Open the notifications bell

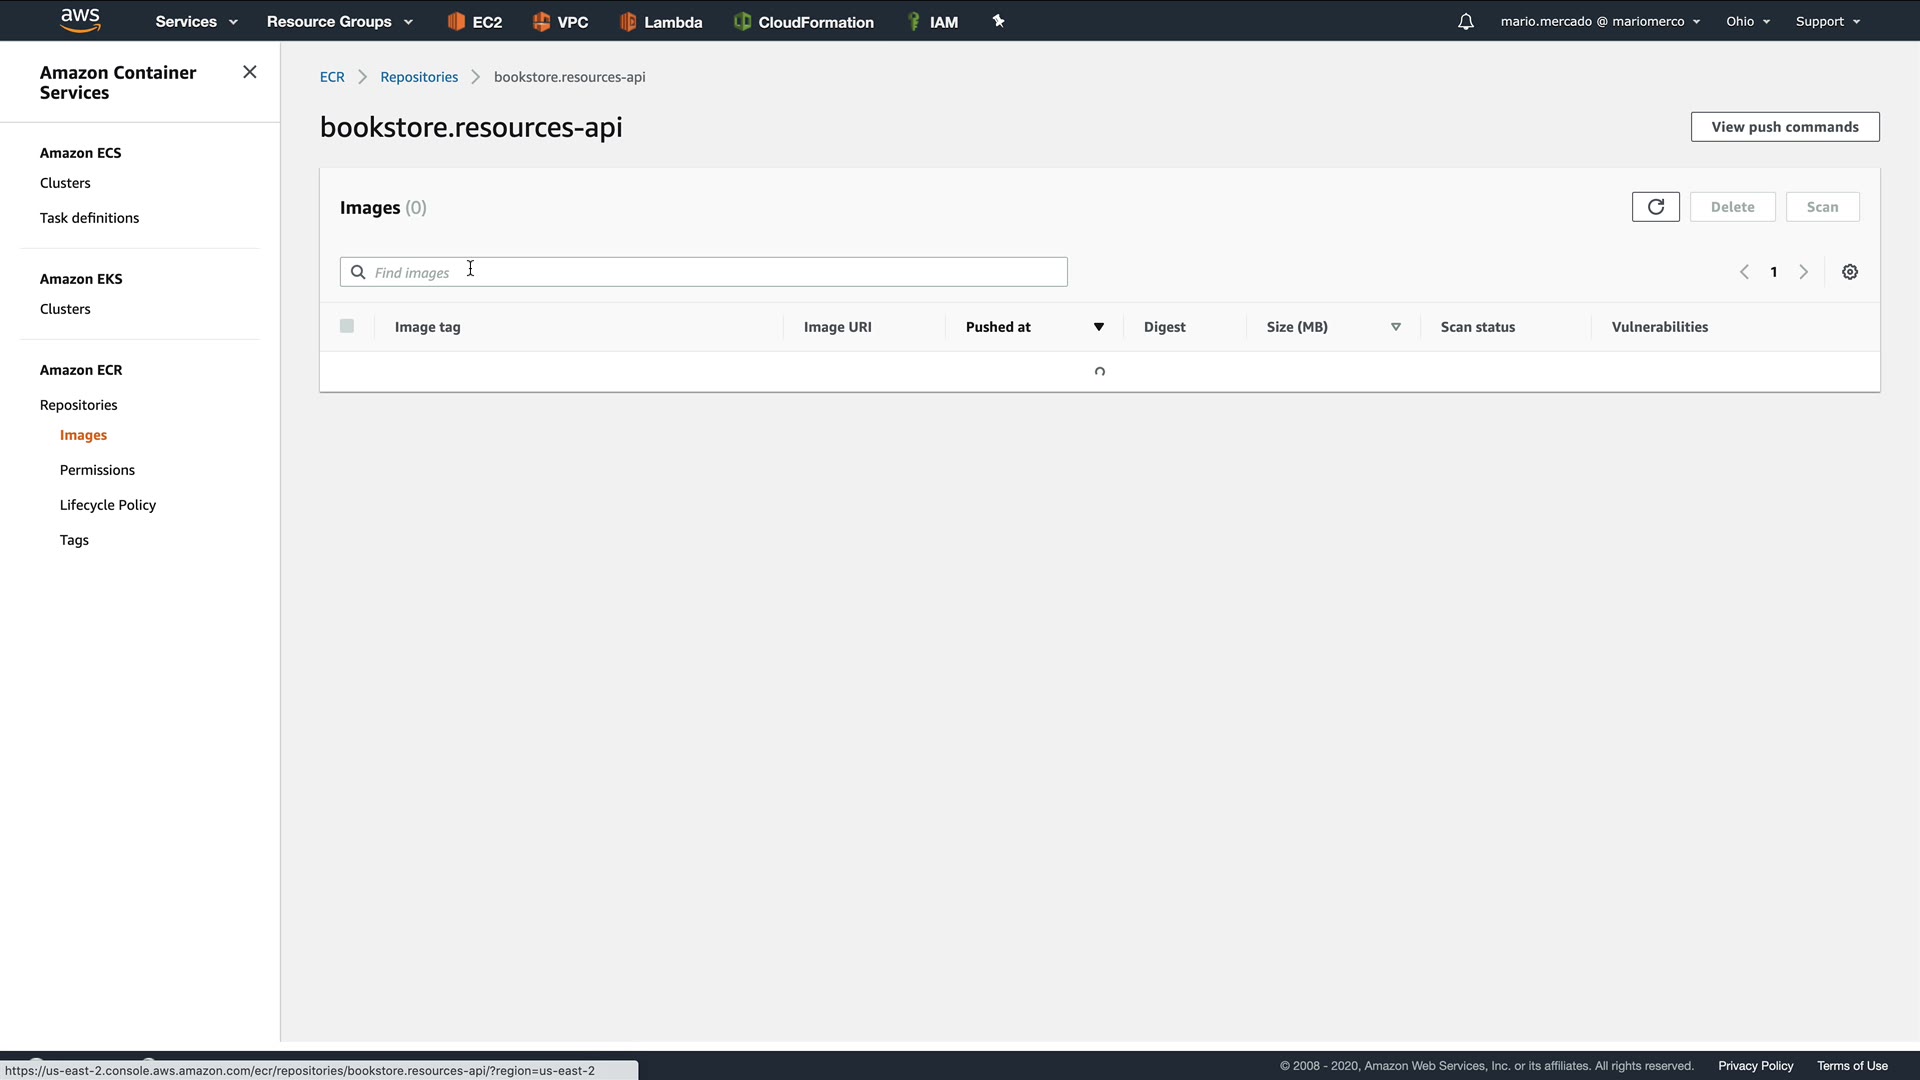(1465, 21)
